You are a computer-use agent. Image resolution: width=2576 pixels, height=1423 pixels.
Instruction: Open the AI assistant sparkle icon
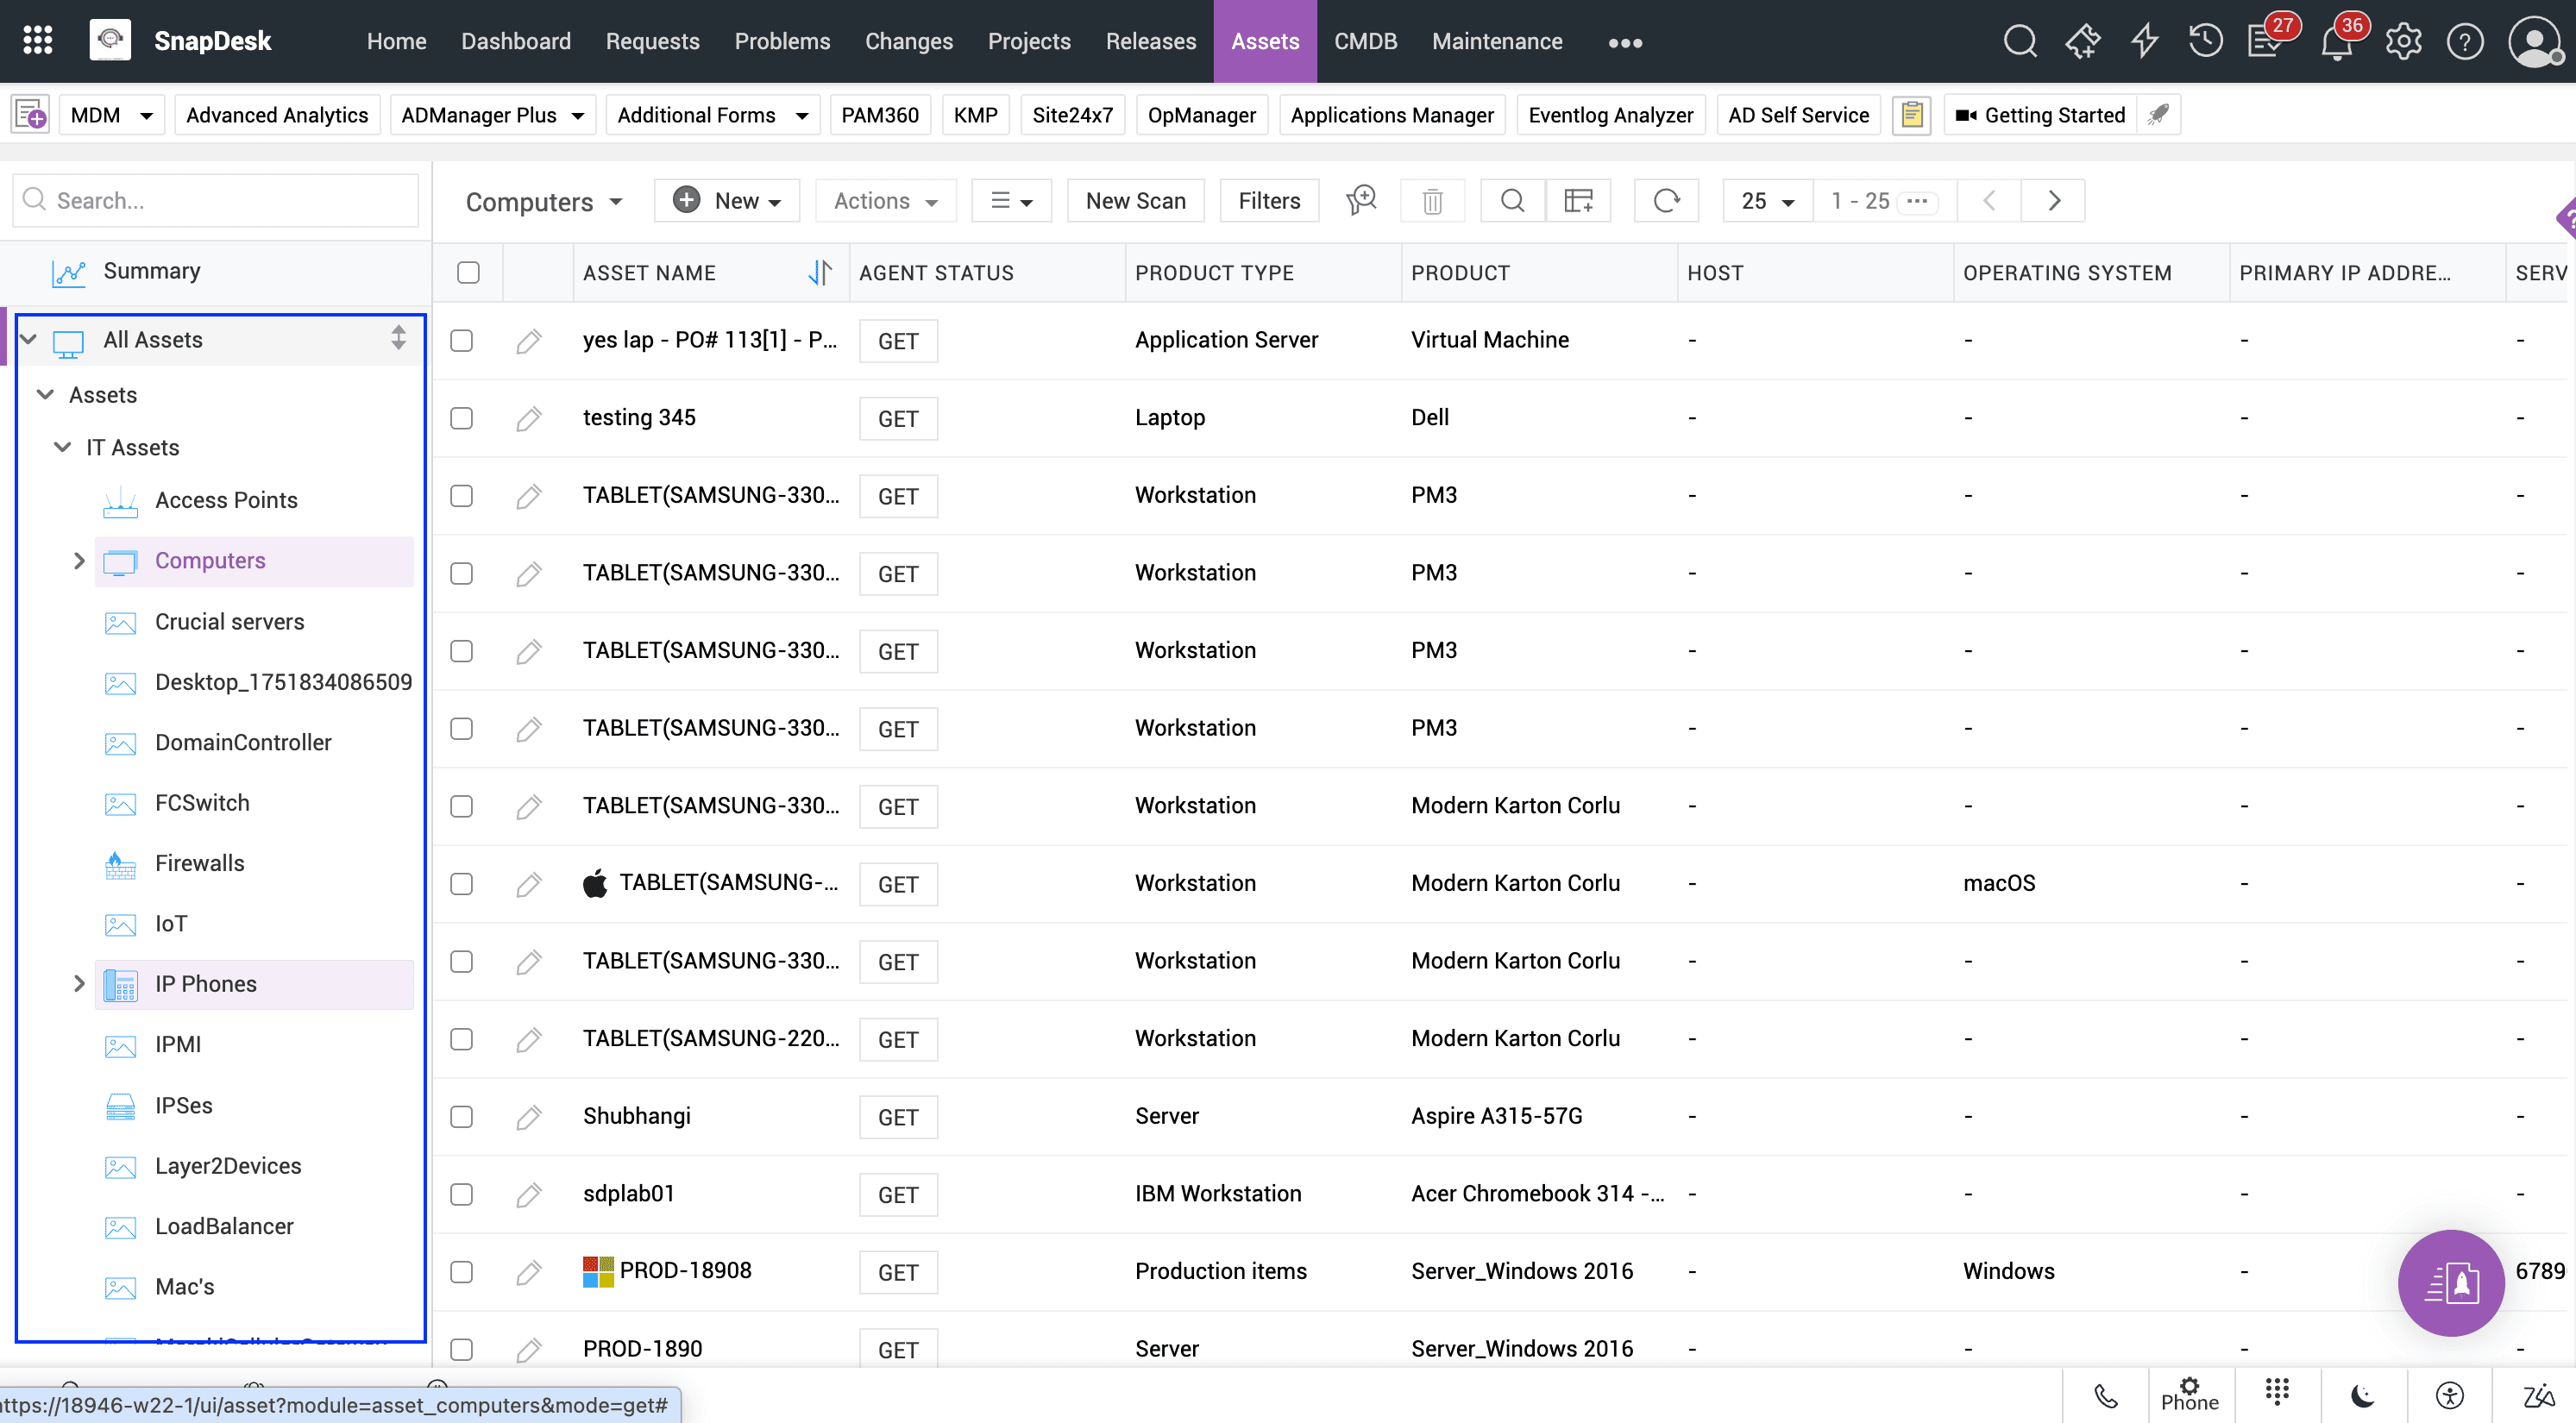coord(2083,41)
